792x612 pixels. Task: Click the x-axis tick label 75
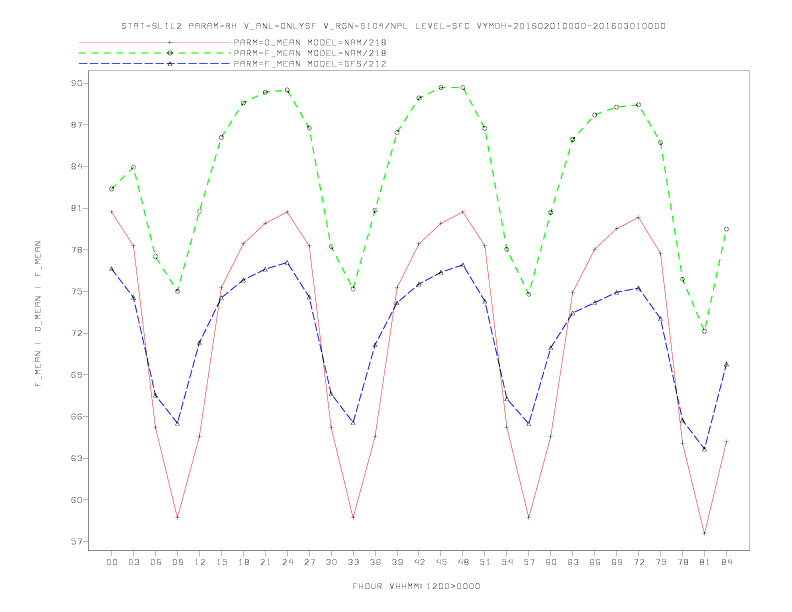point(661,562)
